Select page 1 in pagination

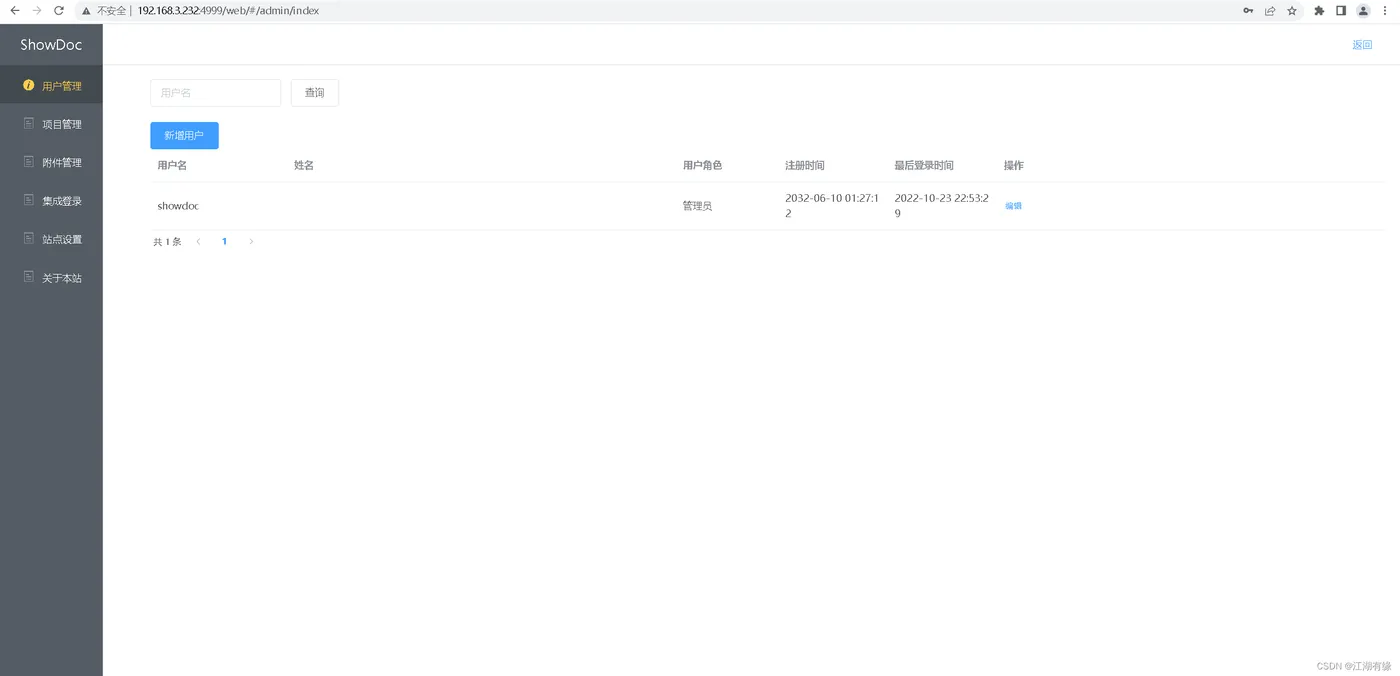[224, 242]
